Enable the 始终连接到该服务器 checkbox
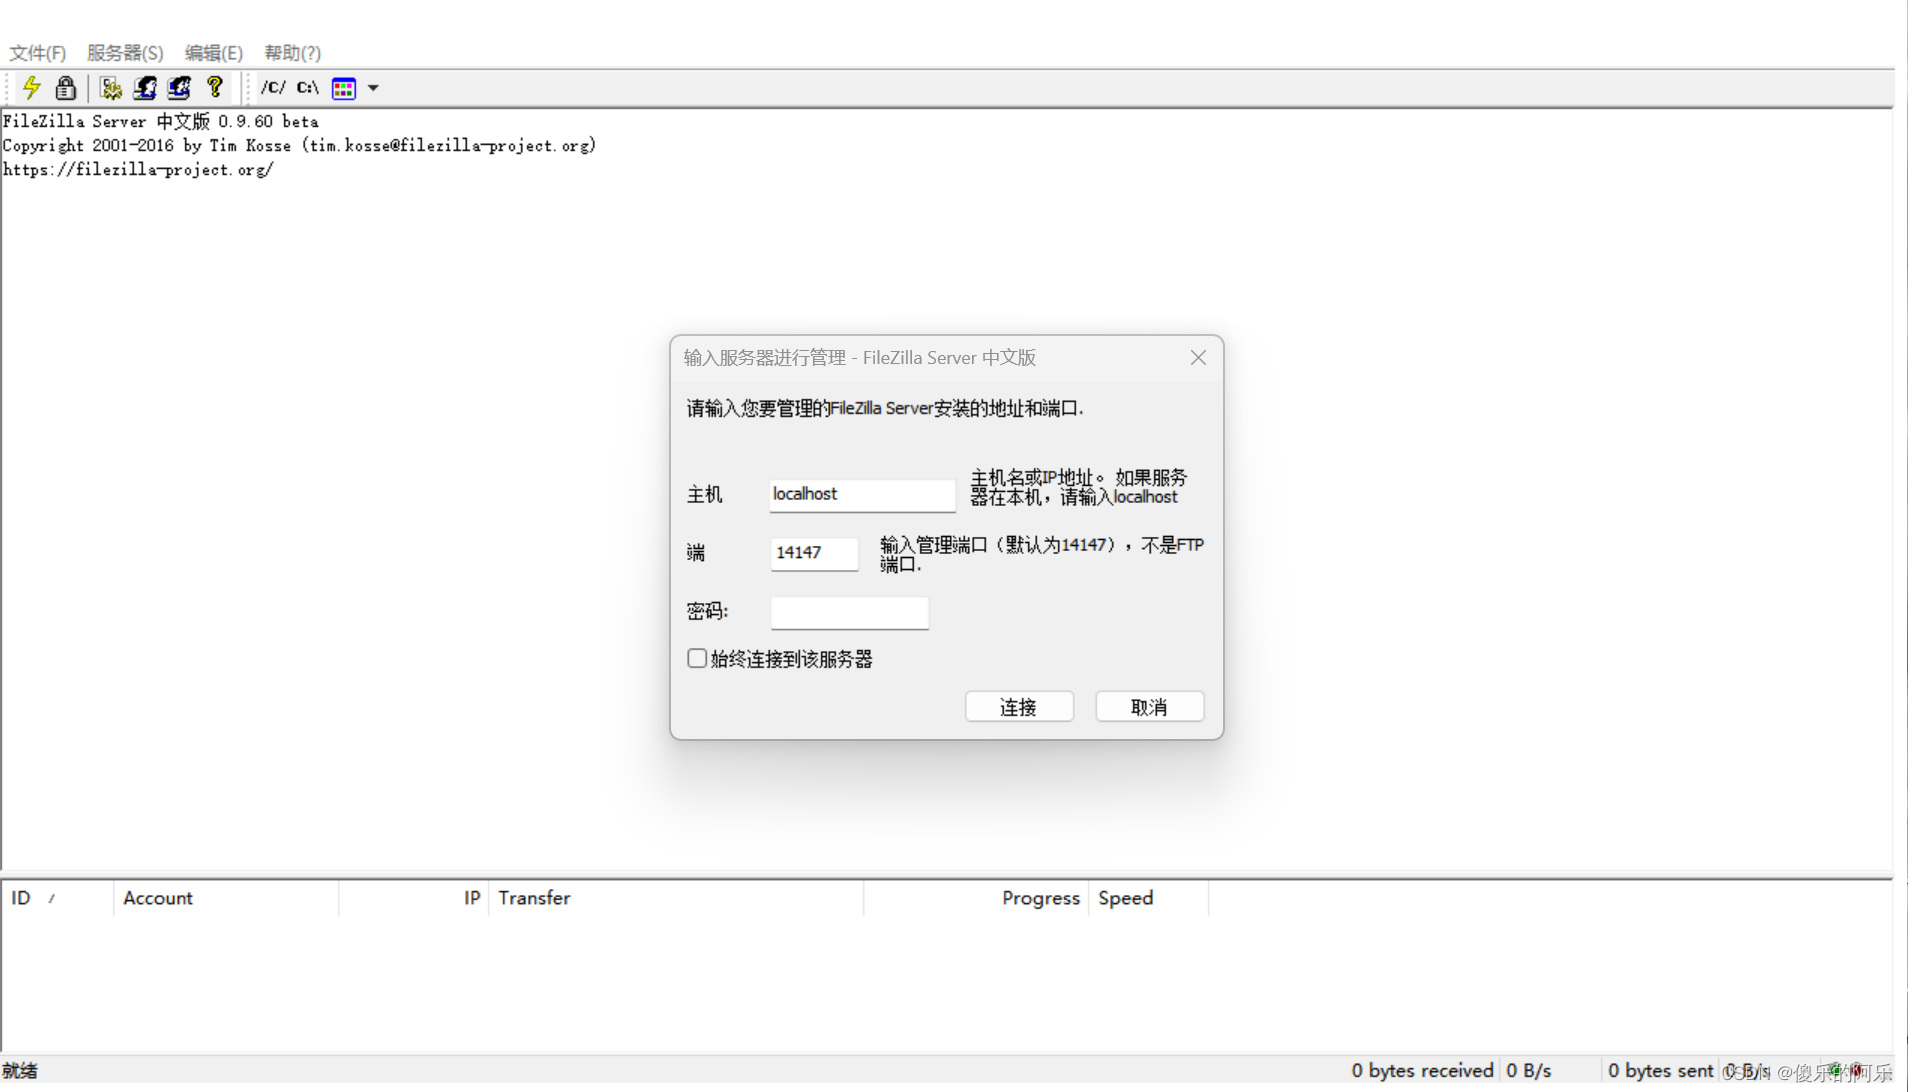Image resolution: width=1908 pixels, height=1092 pixels. [x=697, y=658]
